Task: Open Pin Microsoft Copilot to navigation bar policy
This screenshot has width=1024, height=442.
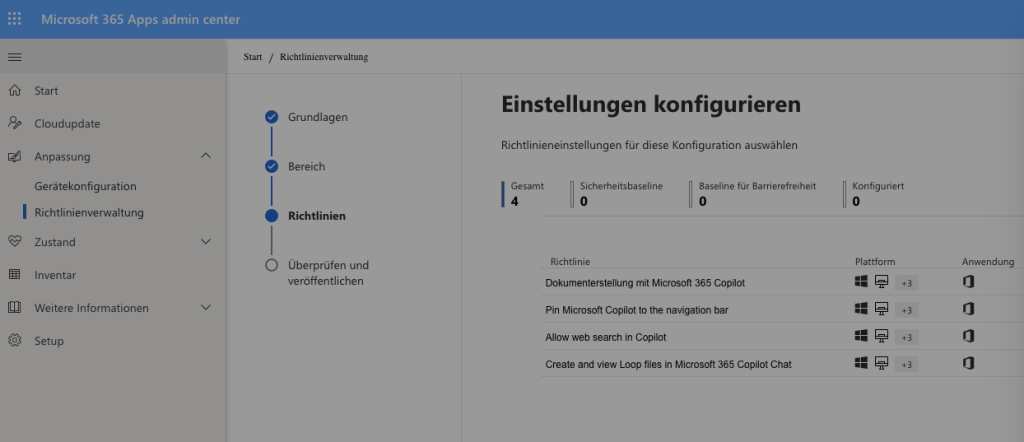Action: click(x=637, y=310)
